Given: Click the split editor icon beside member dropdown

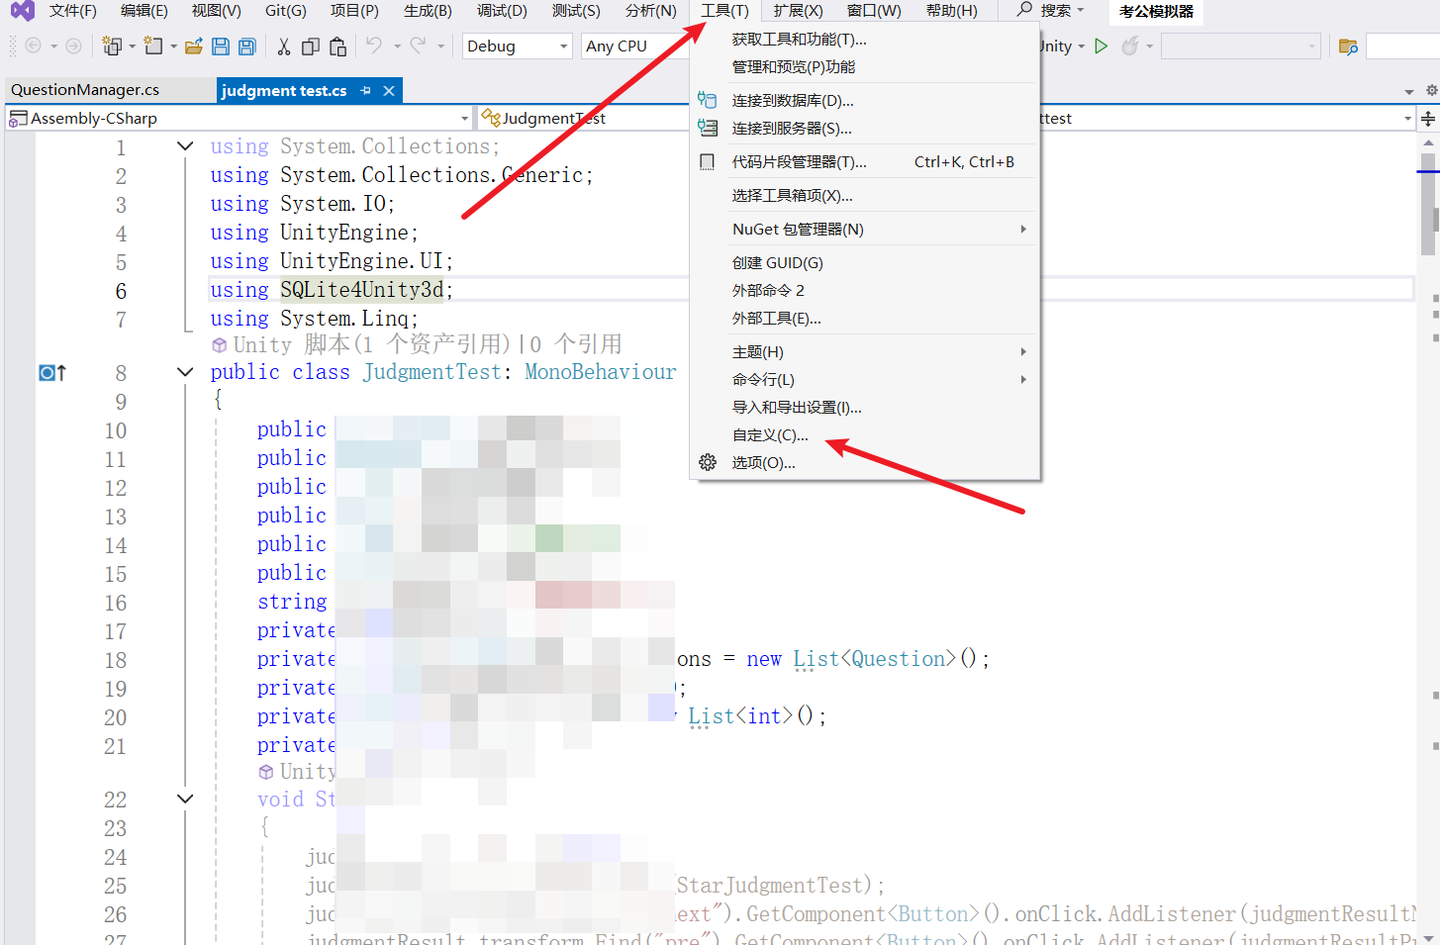Looking at the screenshot, I should pos(1429,118).
